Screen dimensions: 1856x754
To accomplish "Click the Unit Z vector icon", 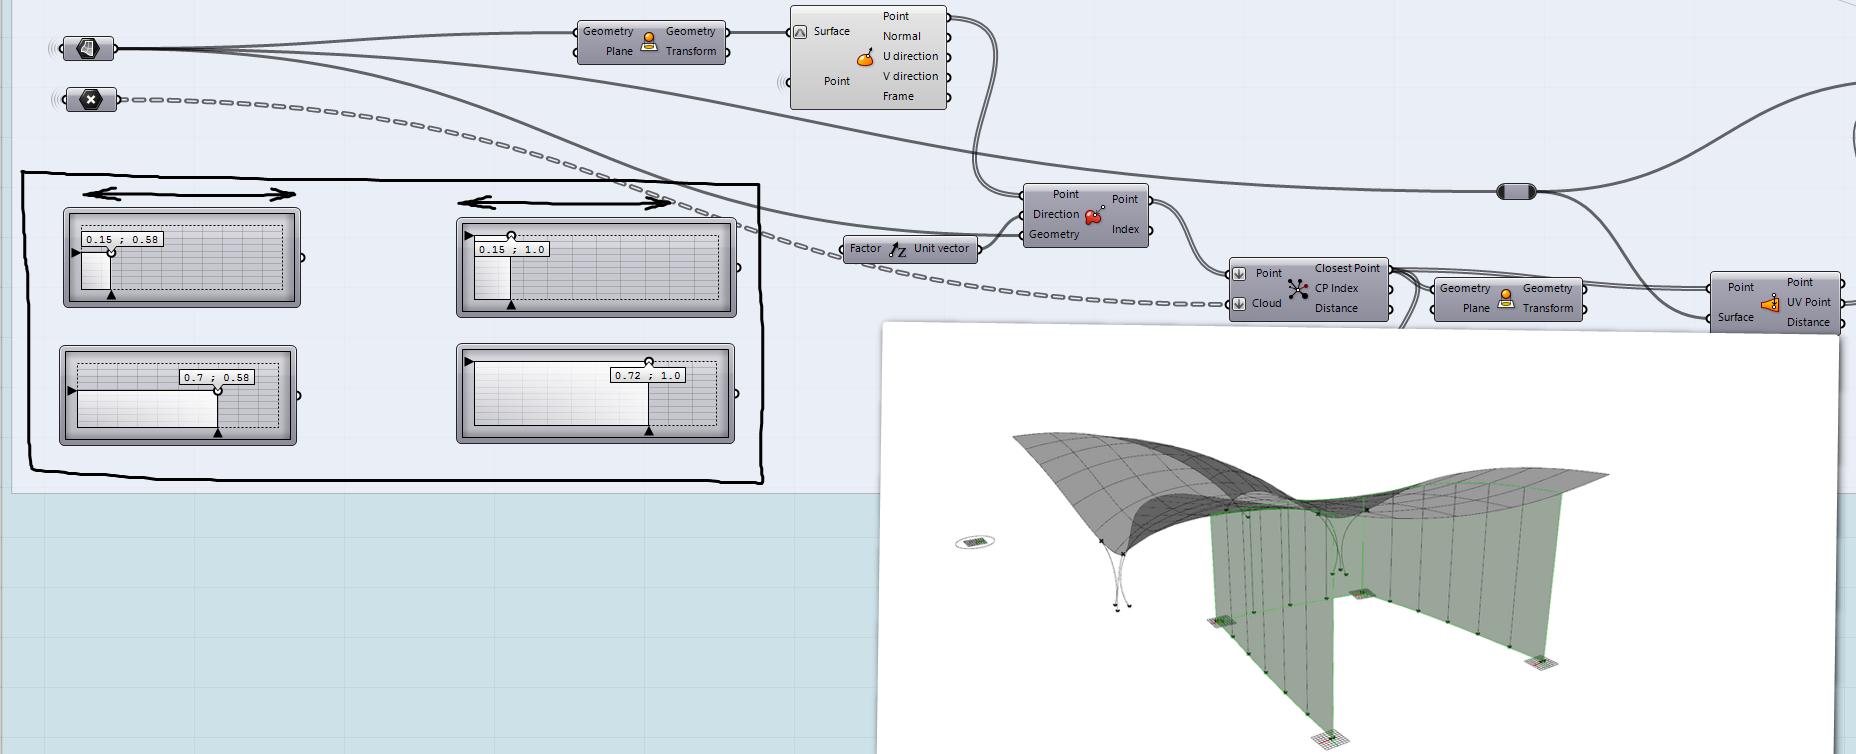I will pyautogui.click(x=898, y=250).
